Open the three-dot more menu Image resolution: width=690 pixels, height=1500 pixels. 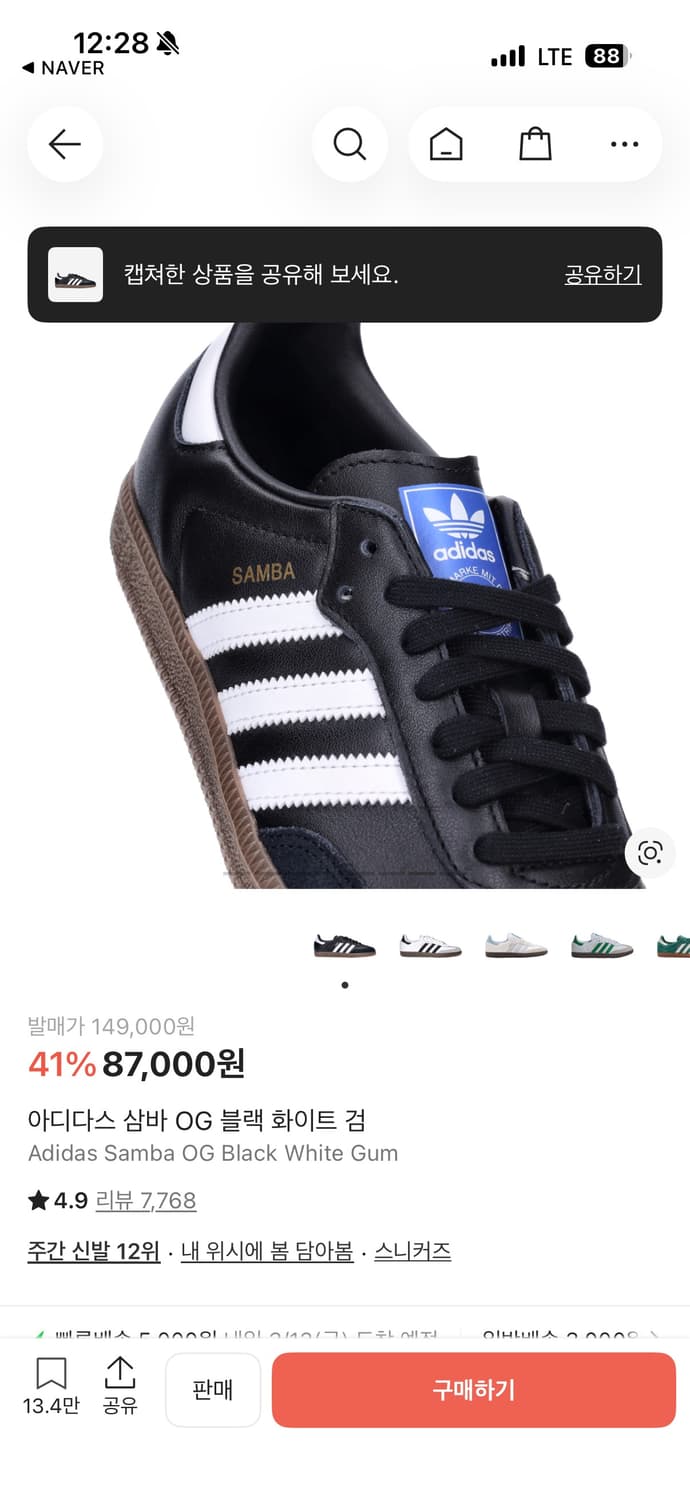click(624, 145)
